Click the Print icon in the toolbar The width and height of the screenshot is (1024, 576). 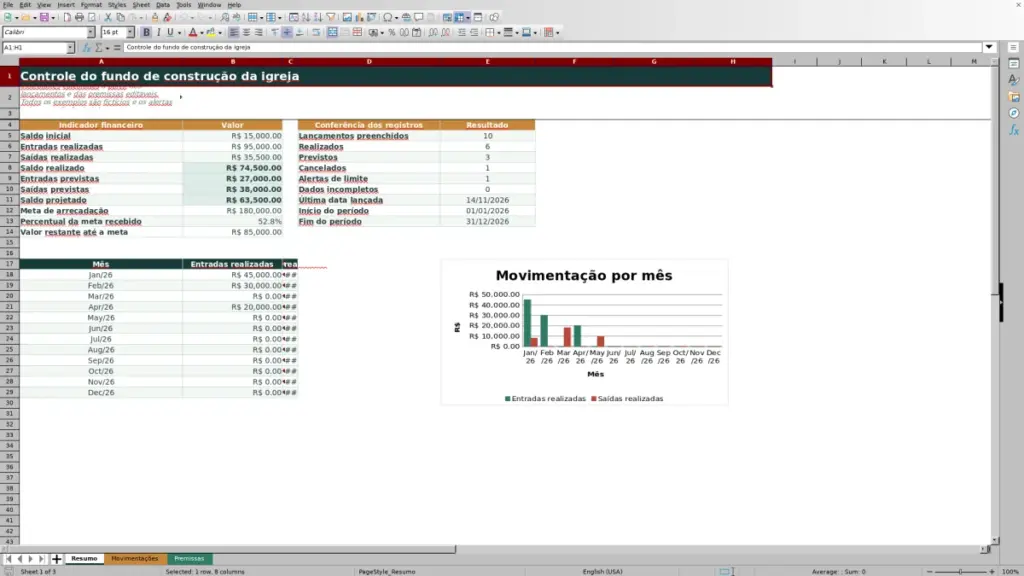(79, 18)
